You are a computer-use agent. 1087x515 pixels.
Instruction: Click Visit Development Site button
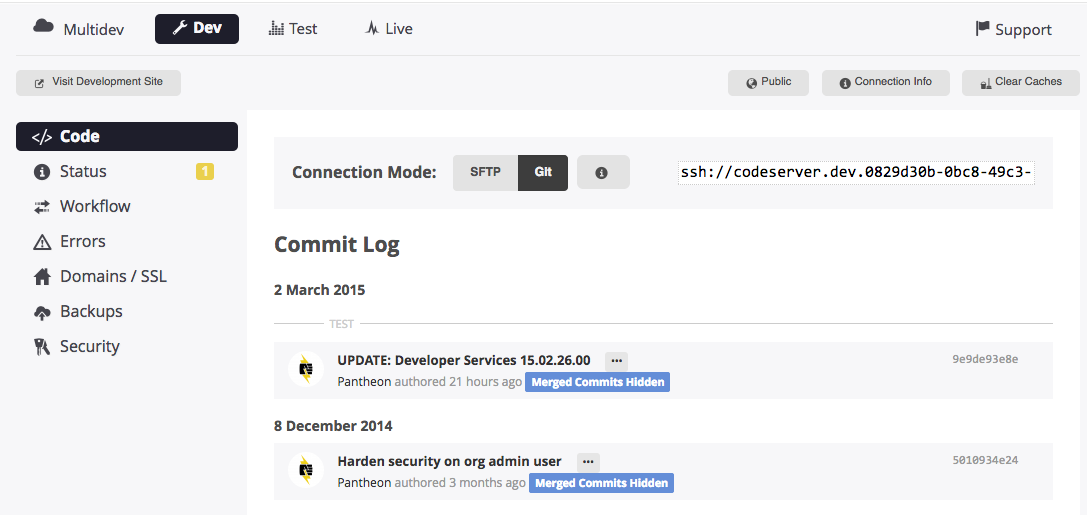pos(98,82)
